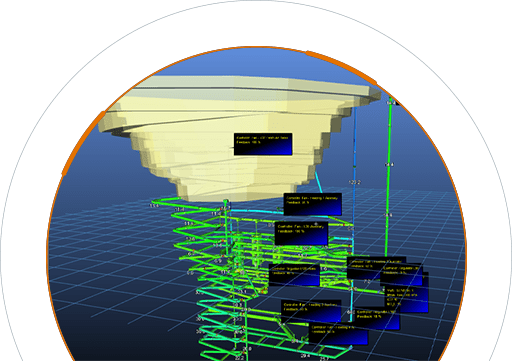The width and height of the screenshot is (512, 361).
Task: Select the Controller Fan label over the open pit
Action: [263, 144]
